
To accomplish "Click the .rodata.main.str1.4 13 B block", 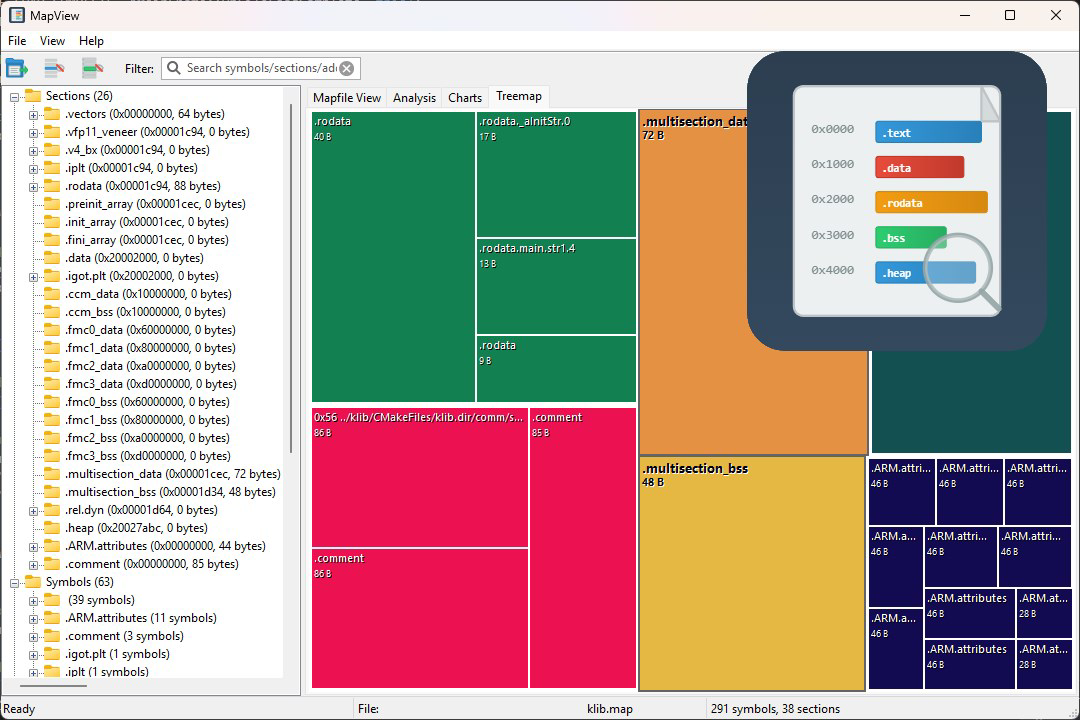I will pyautogui.click(x=557, y=287).
